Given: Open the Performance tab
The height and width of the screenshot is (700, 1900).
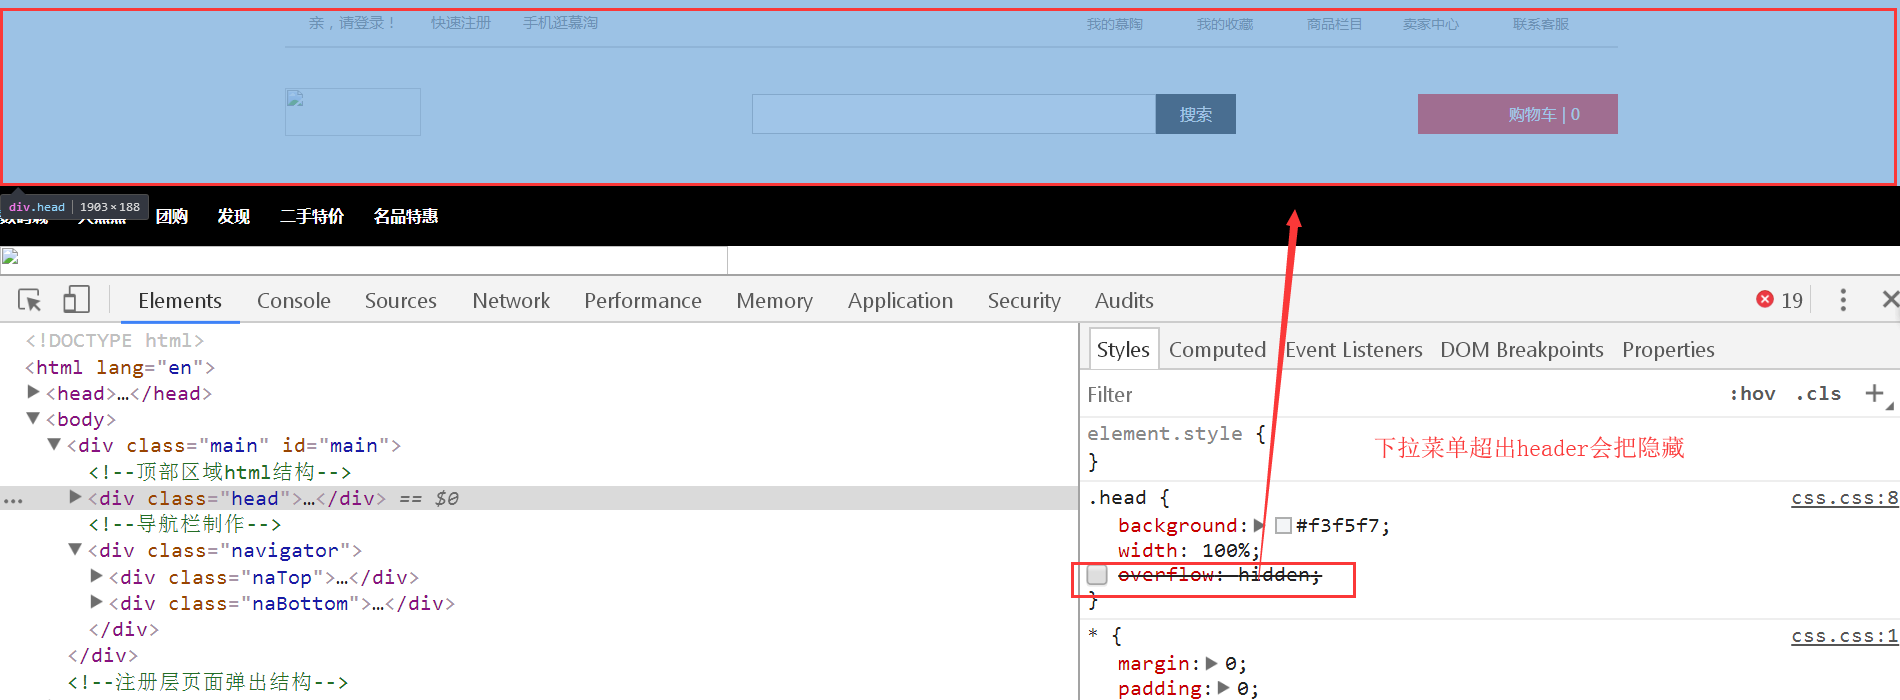Looking at the screenshot, I should [643, 301].
